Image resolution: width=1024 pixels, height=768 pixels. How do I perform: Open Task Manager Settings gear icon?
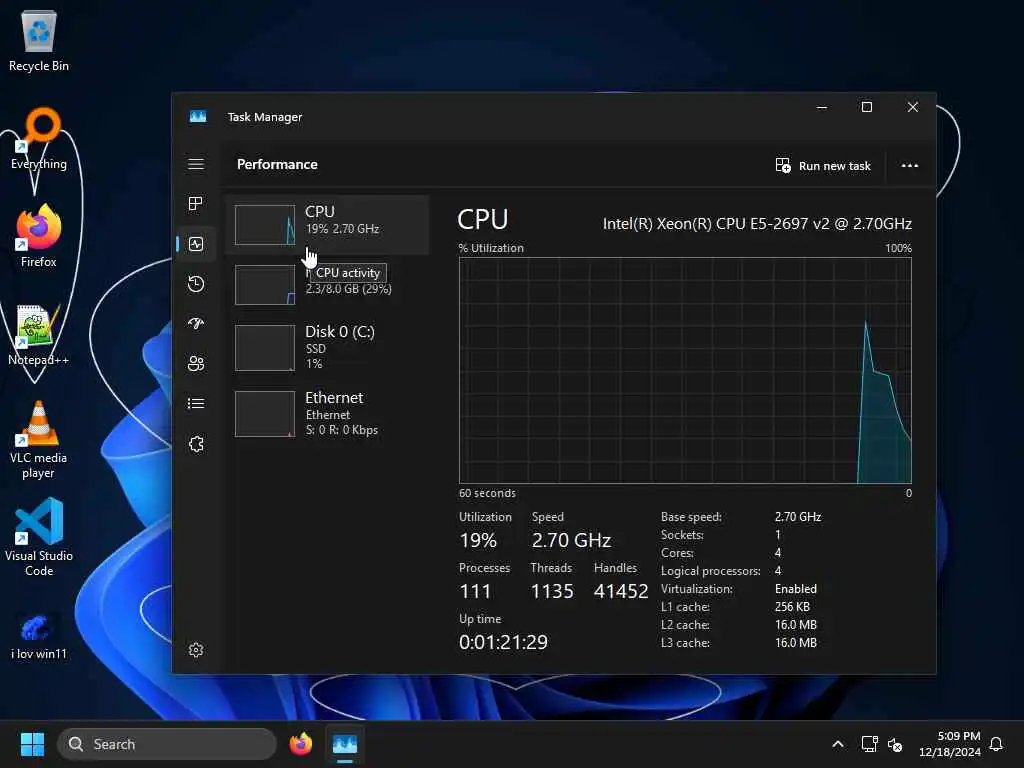[x=196, y=650]
